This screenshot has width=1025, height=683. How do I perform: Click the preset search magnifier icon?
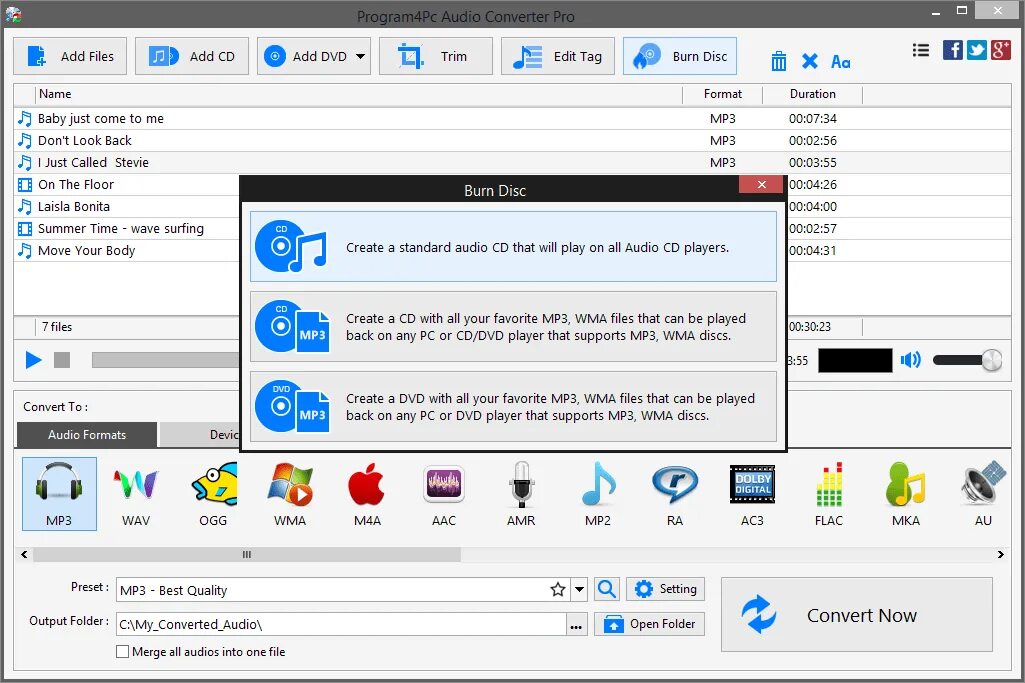pyautogui.click(x=607, y=589)
